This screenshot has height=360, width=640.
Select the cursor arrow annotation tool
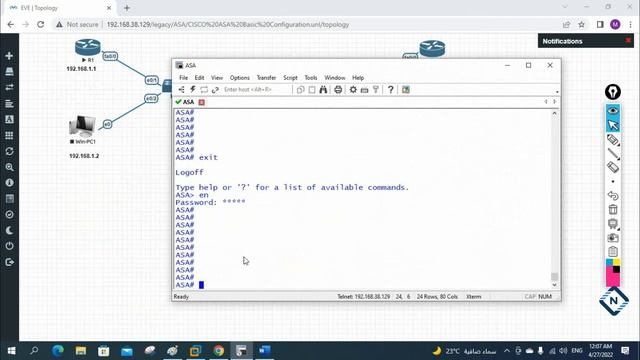613,125
